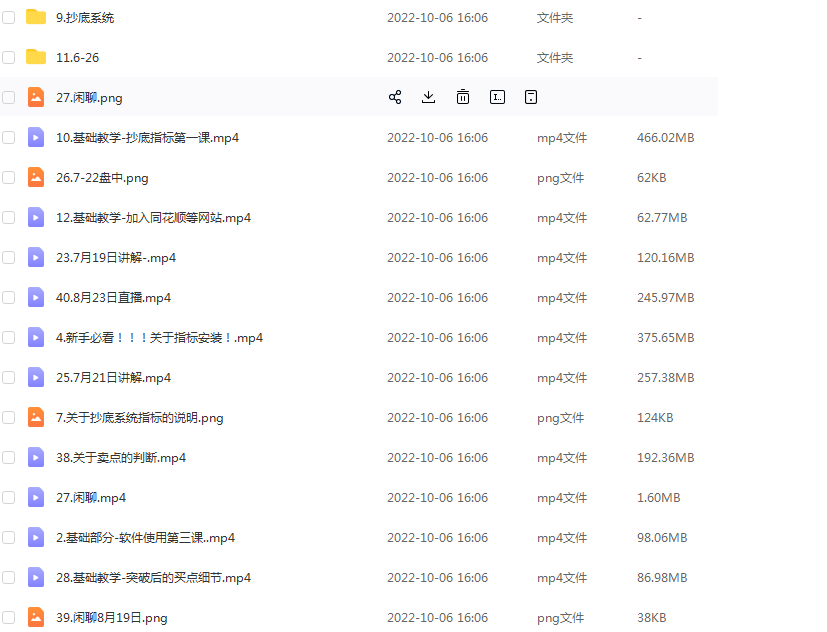Click the folder icon of 9.抄底系统
The width and height of the screenshot is (827, 632).
point(36,17)
